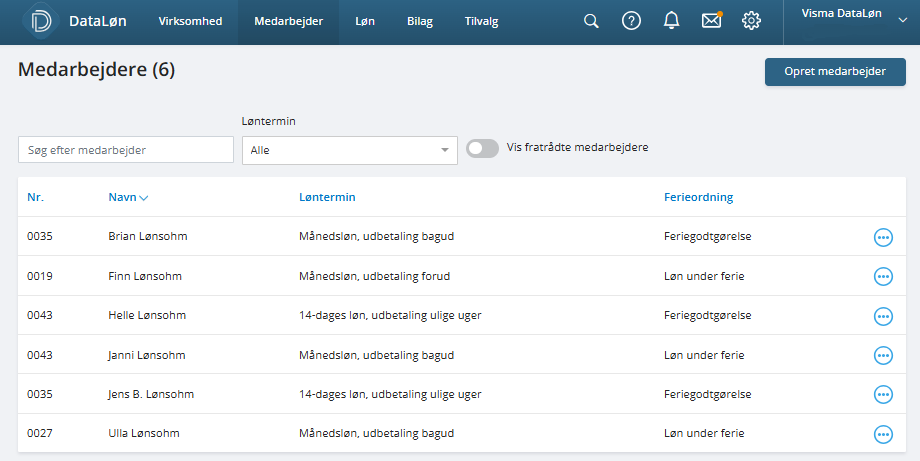The height and width of the screenshot is (461, 920).
Task: Select employee name Brian Lønsohm
Action: [148, 236]
